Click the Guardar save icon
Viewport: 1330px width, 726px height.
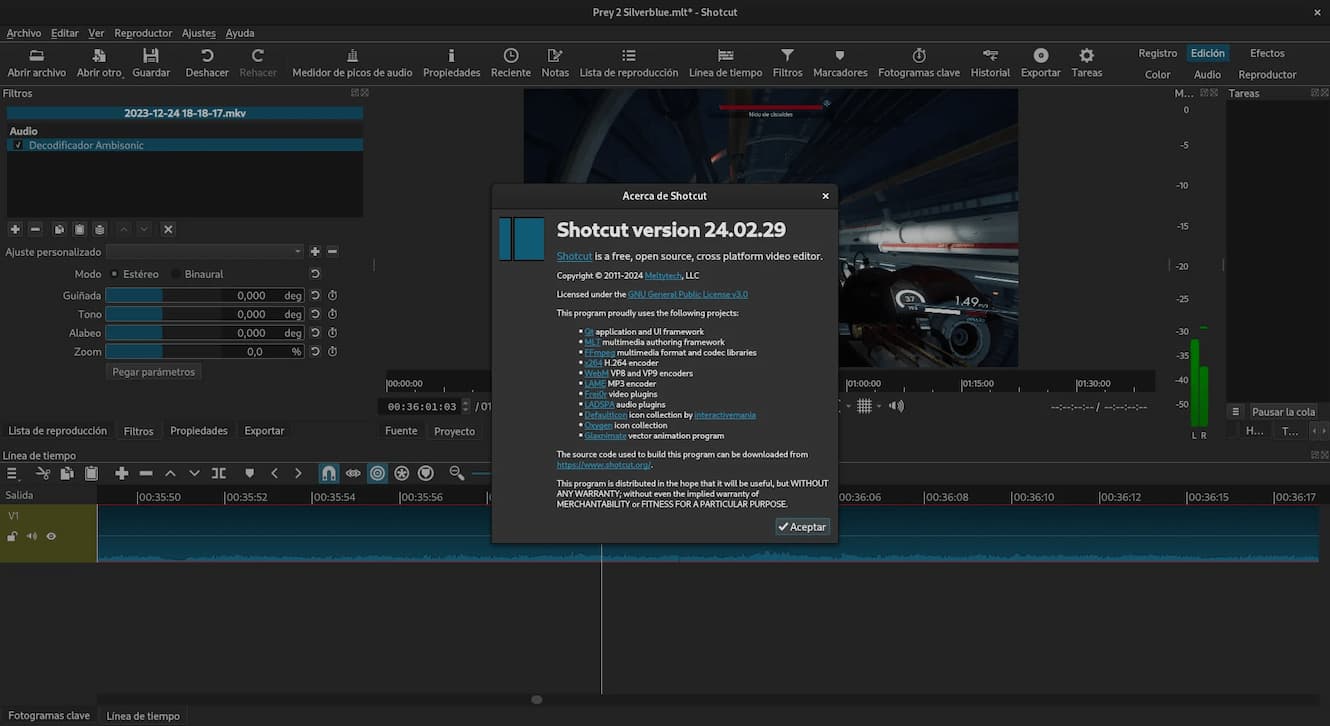[x=151, y=55]
